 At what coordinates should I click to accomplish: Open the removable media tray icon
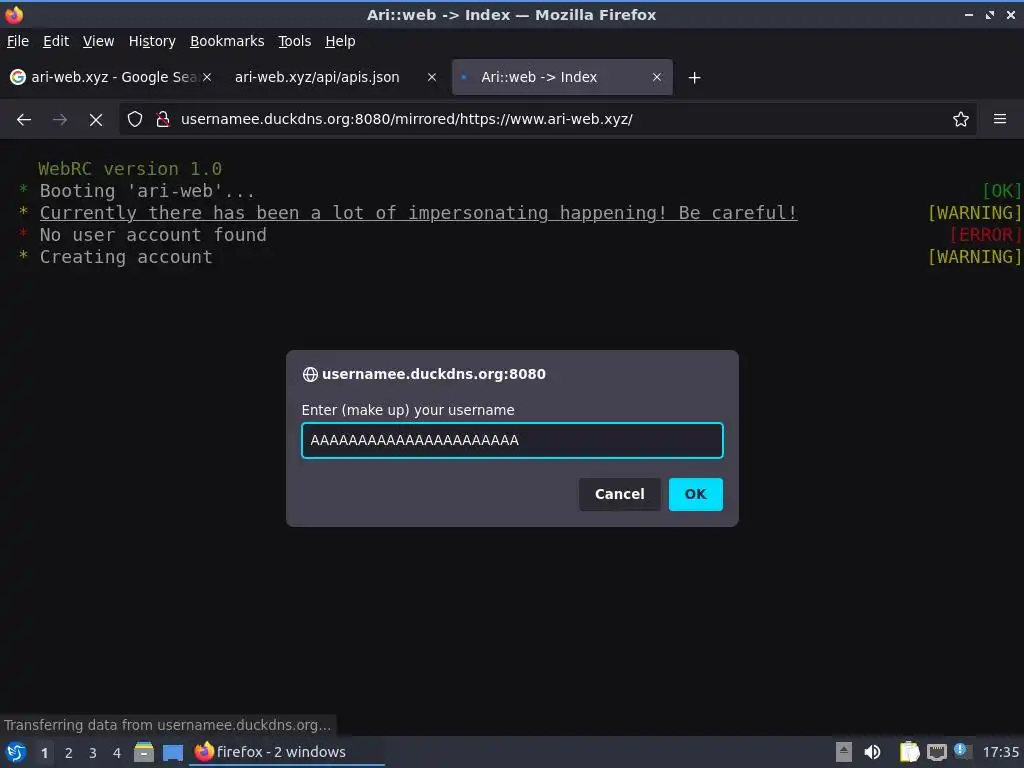coord(844,752)
